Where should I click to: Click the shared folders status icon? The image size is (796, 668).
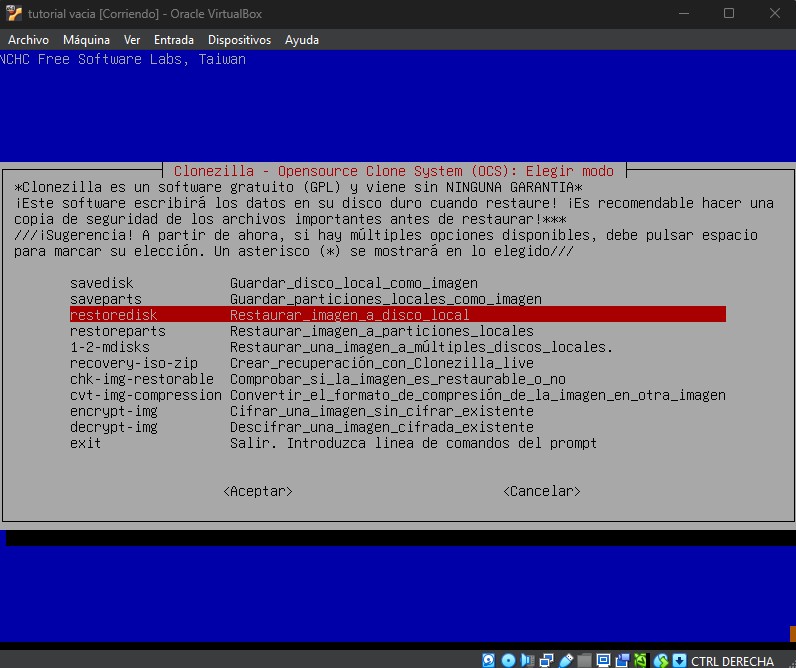pos(584,660)
